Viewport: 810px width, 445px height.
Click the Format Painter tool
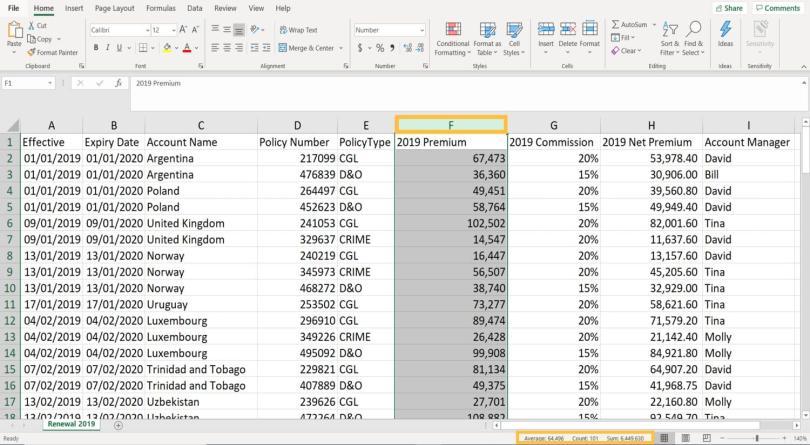click(x=55, y=52)
